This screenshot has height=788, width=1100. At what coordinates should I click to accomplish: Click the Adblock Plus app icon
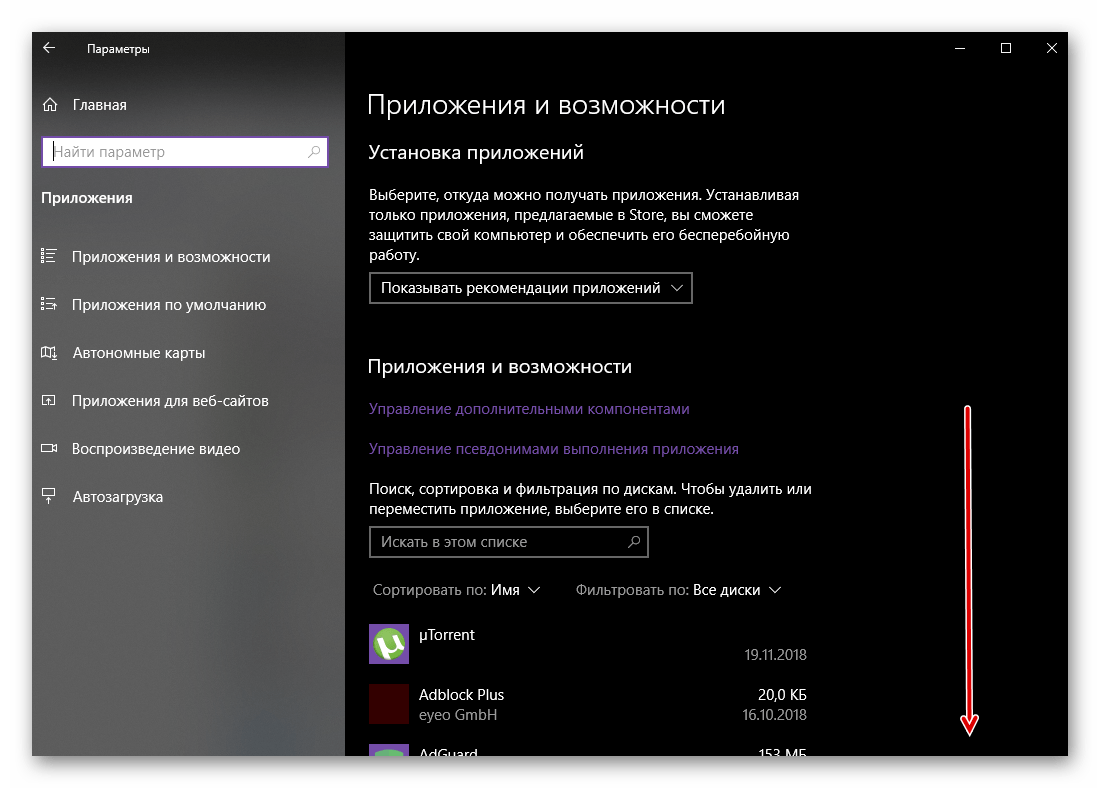point(389,704)
